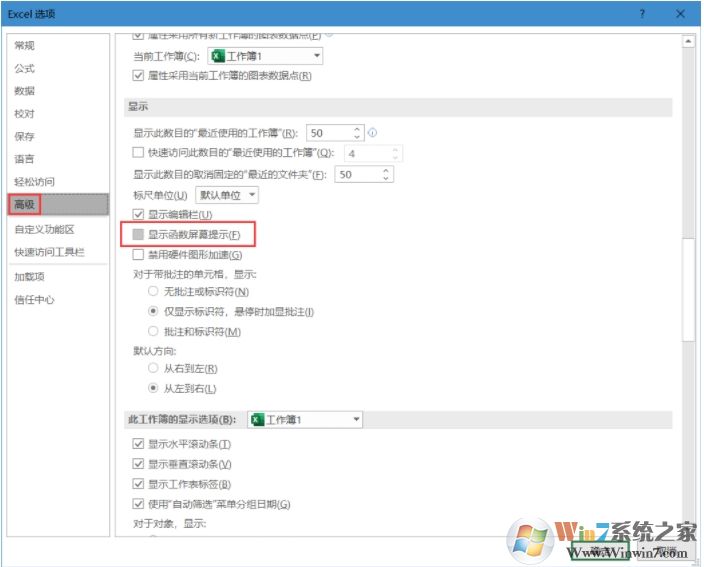Open 此工作簿的显示选项 workbook dropdown
The height and width of the screenshot is (567, 704).
[305, 420]
